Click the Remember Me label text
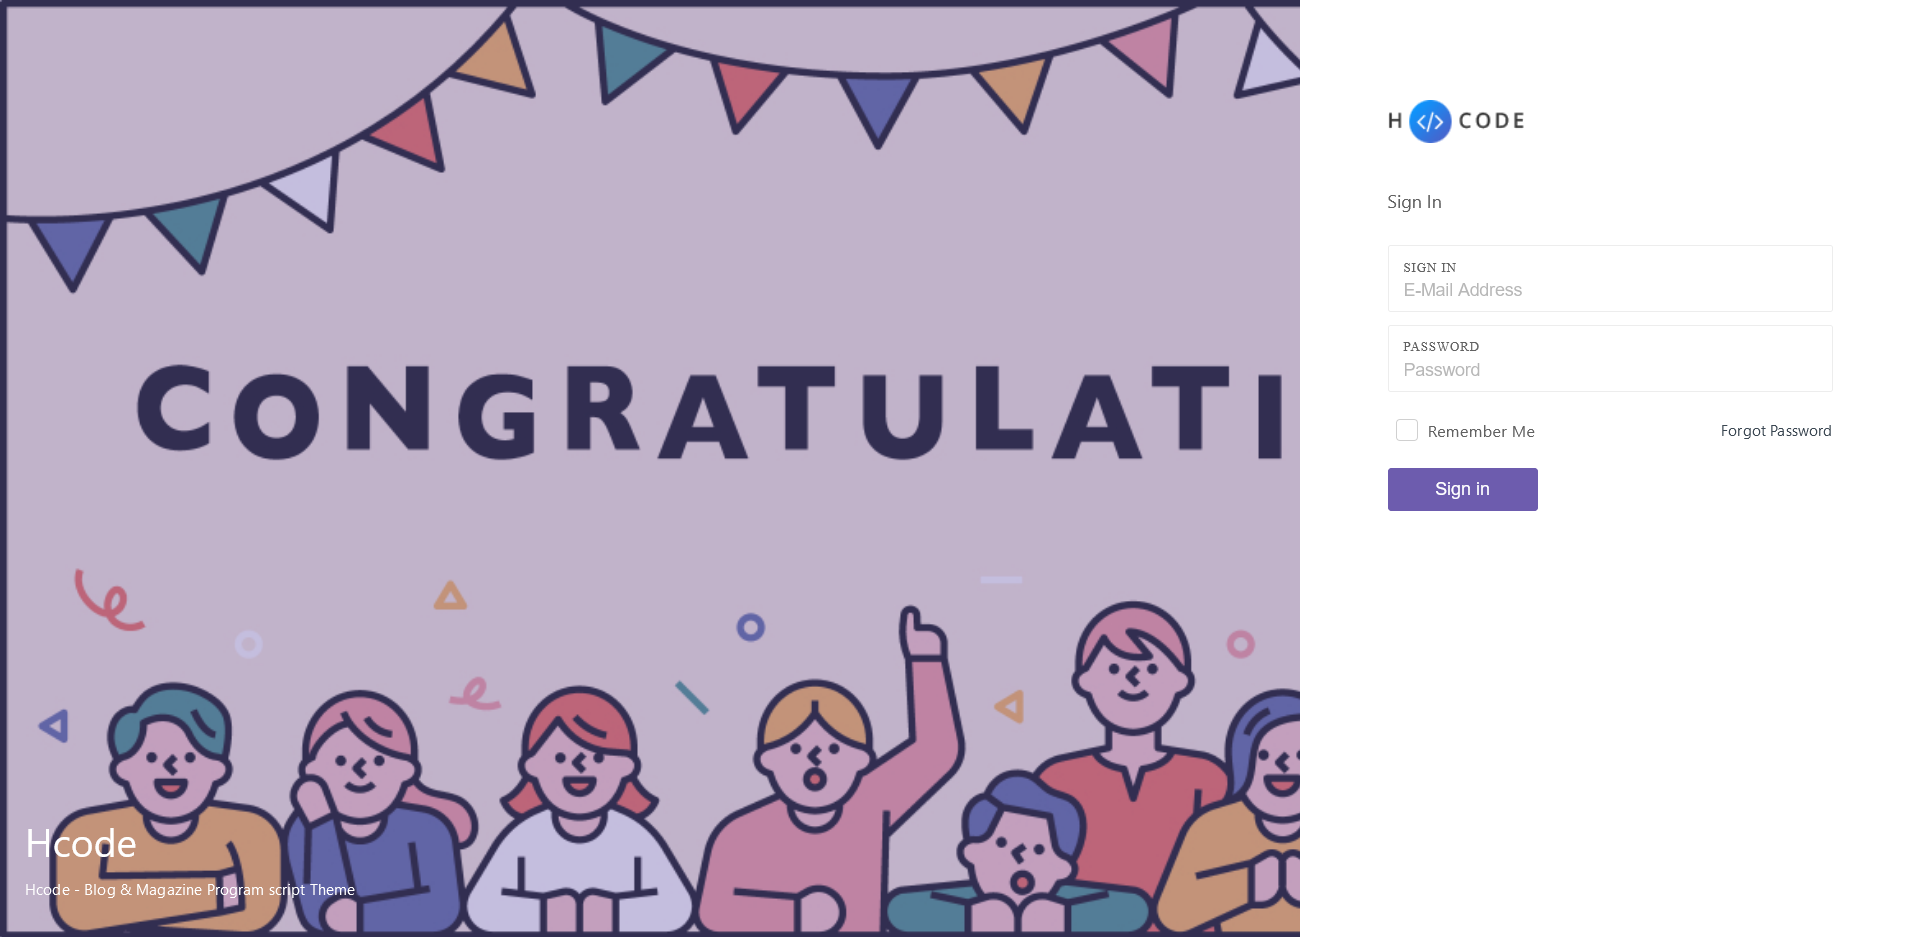 [x=1481, y=432]
